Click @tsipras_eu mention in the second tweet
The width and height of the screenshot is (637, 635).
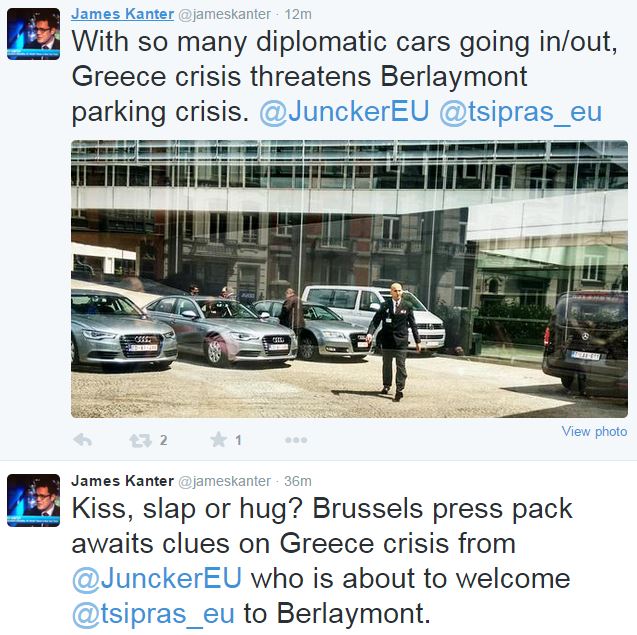click(x=153, y=614)
